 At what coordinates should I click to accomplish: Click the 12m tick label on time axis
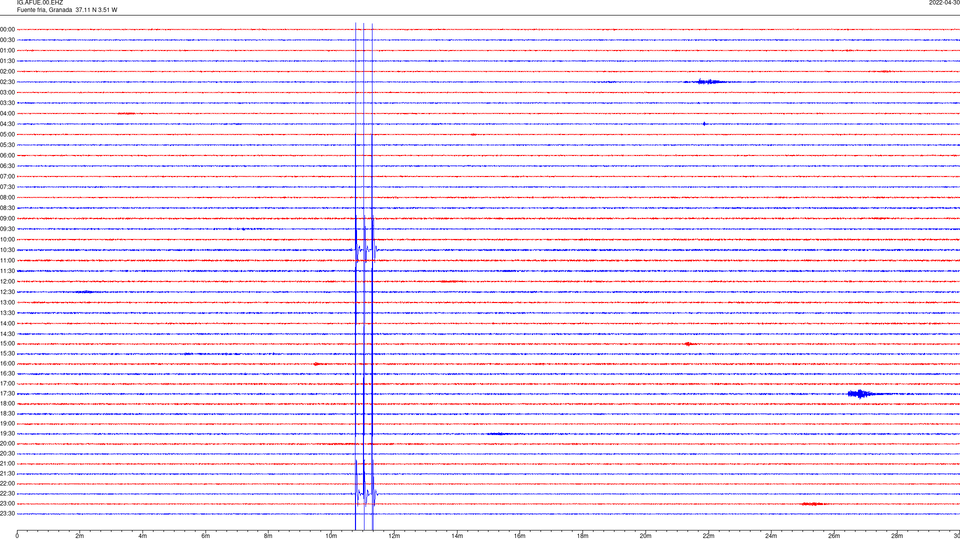(x=394, y=536)
